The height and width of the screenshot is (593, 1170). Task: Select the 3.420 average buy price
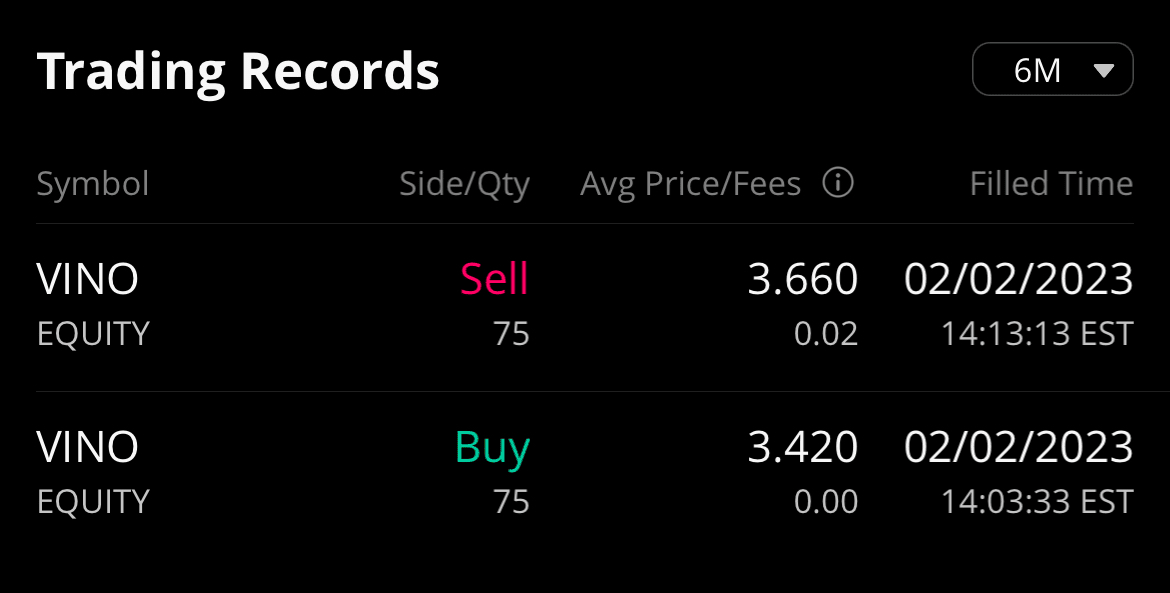point(803,447)
